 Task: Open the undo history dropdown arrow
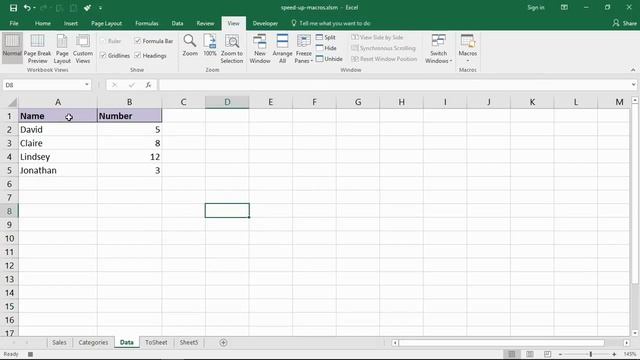[34, 8]
